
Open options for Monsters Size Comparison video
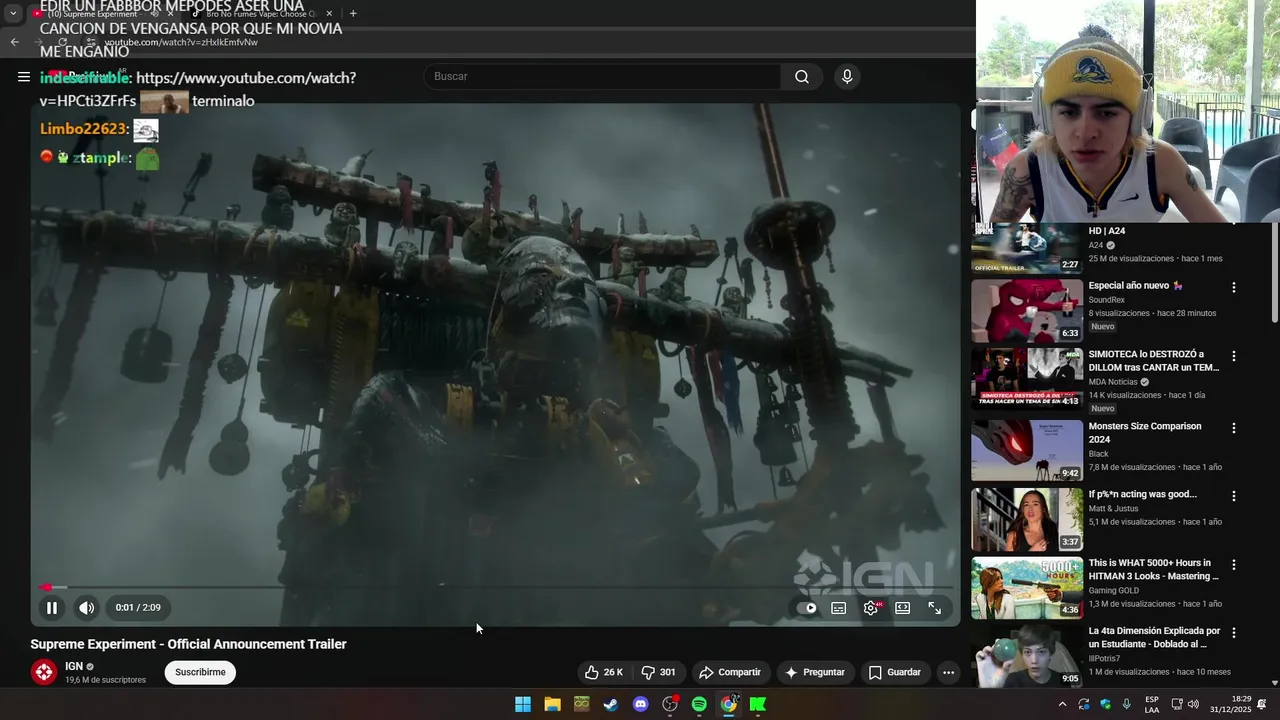click(1233, 428)
